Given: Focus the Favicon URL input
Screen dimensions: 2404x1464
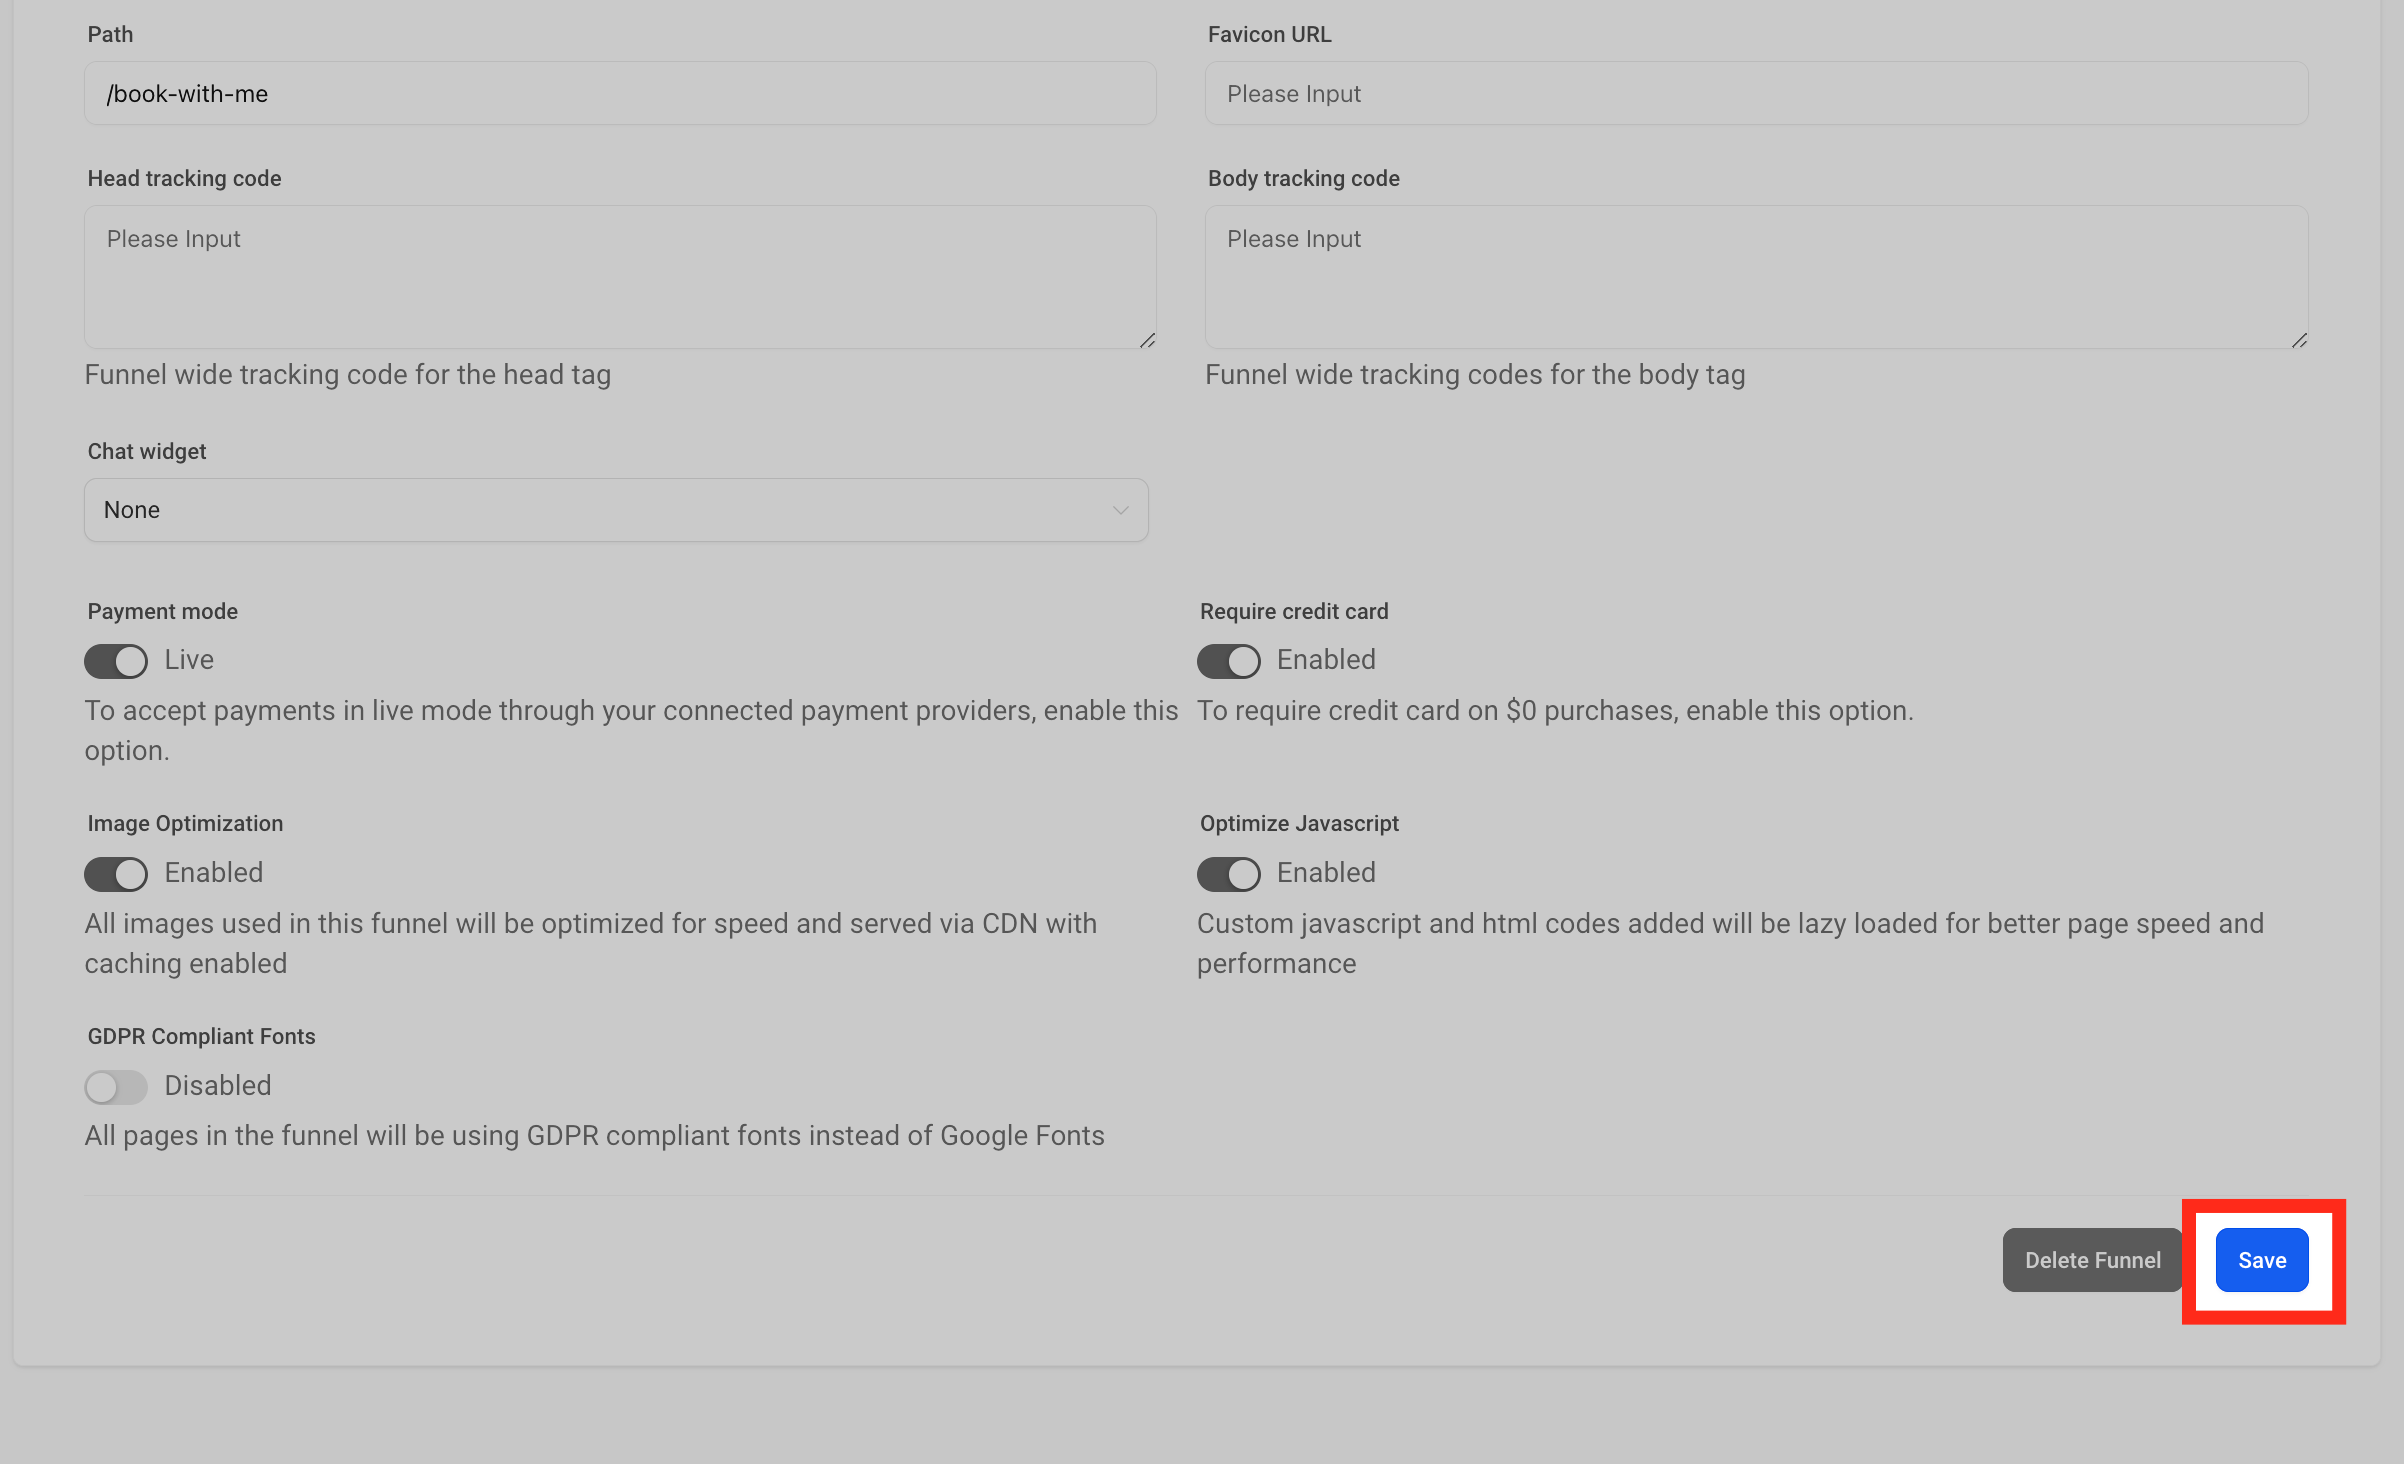Looking at the screenshot, I should click(1755, 93).
